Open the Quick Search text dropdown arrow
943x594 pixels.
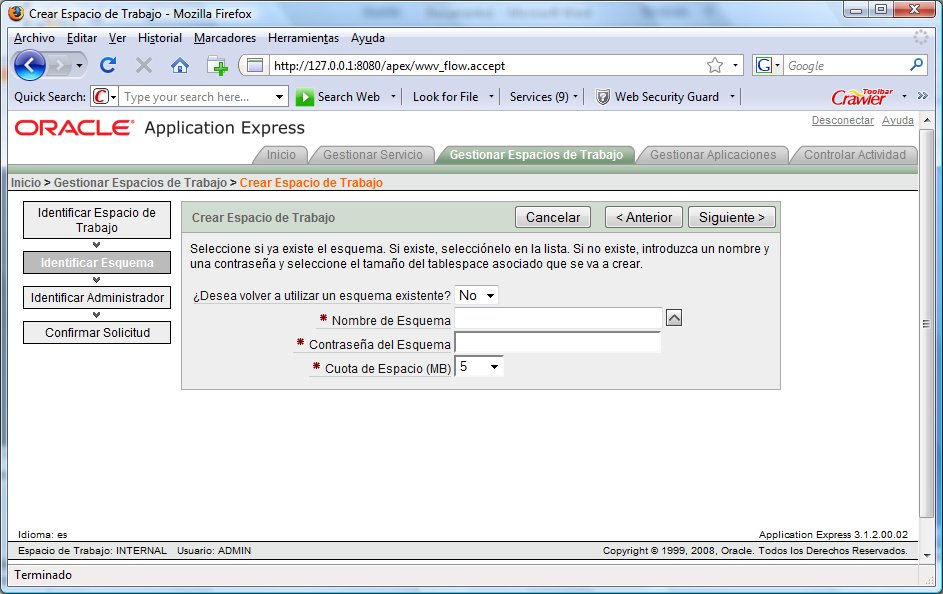click(280, 97)
